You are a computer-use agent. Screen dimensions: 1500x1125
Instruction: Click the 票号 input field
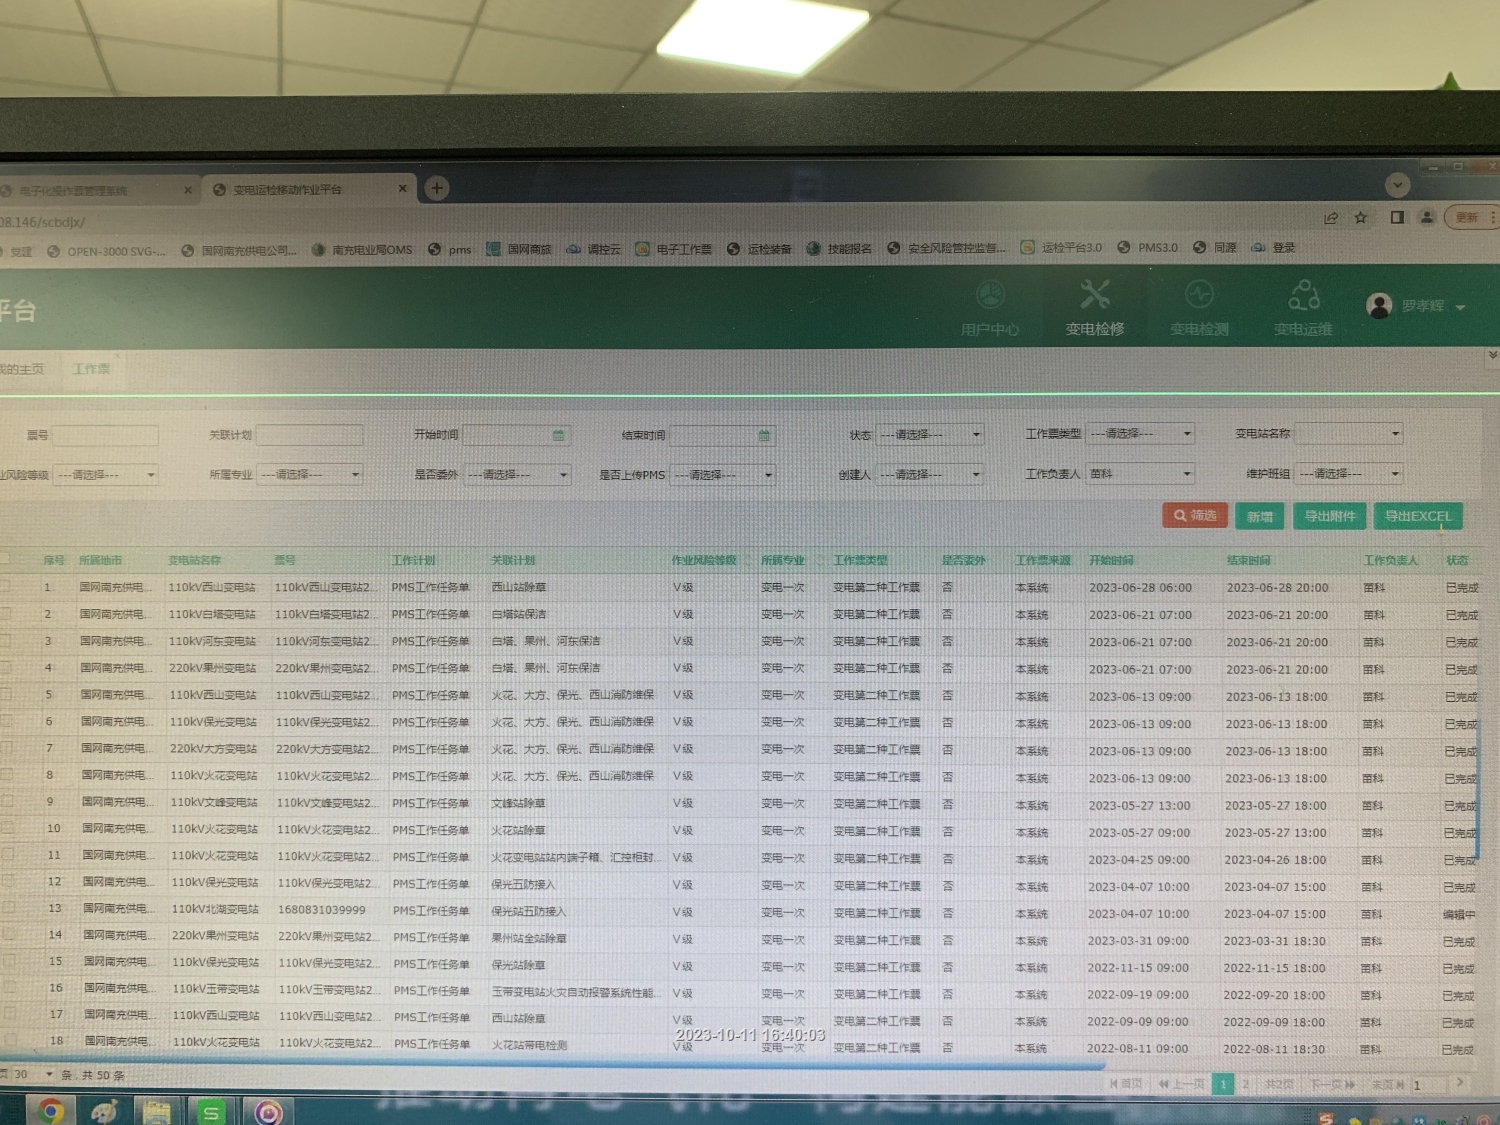pyautogui.click(x=105, y=436)
